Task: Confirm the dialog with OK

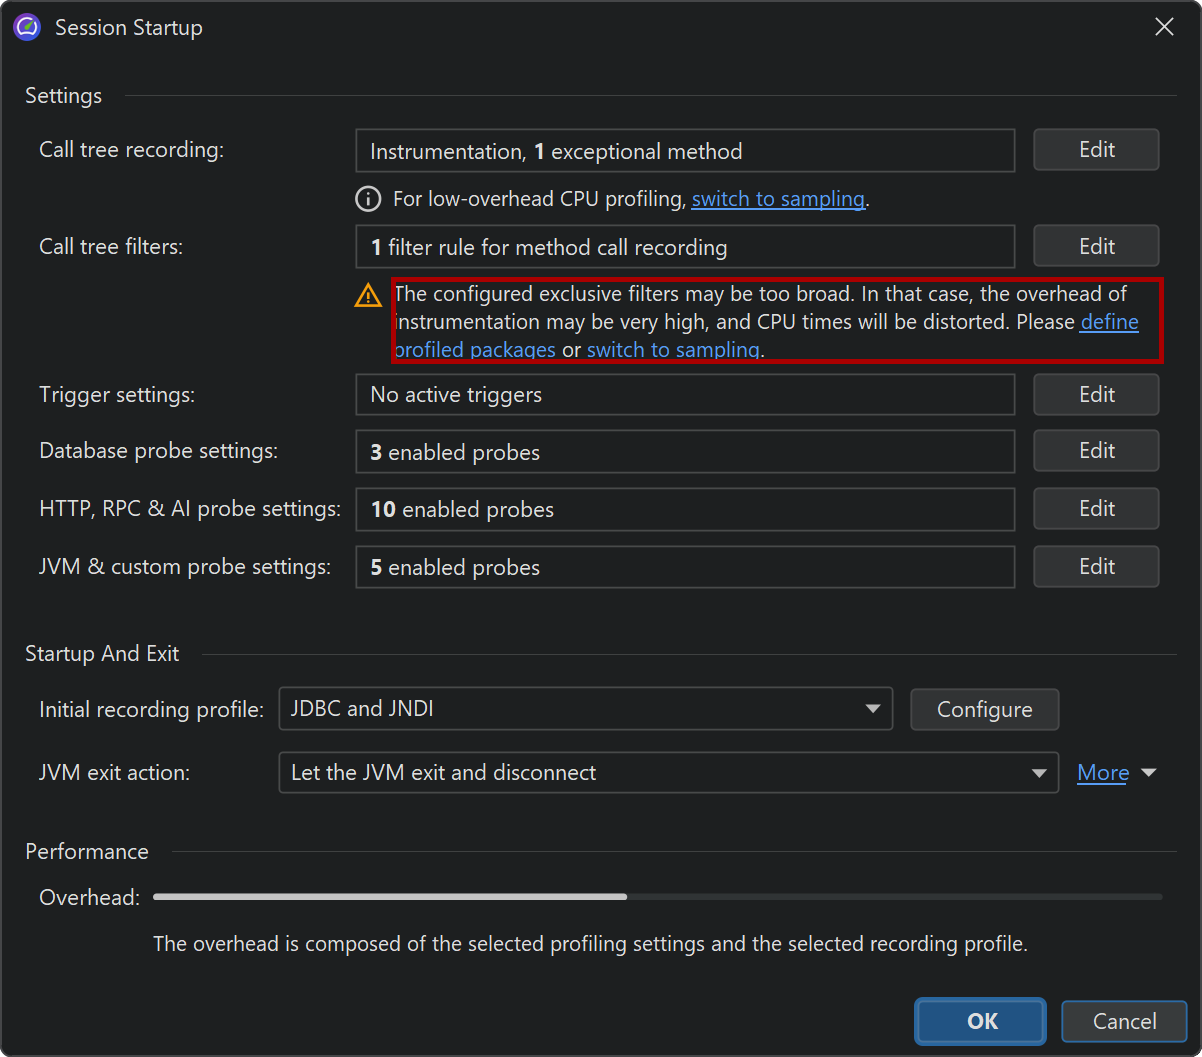Action: pyautogui.click(x=980, y=1021)
